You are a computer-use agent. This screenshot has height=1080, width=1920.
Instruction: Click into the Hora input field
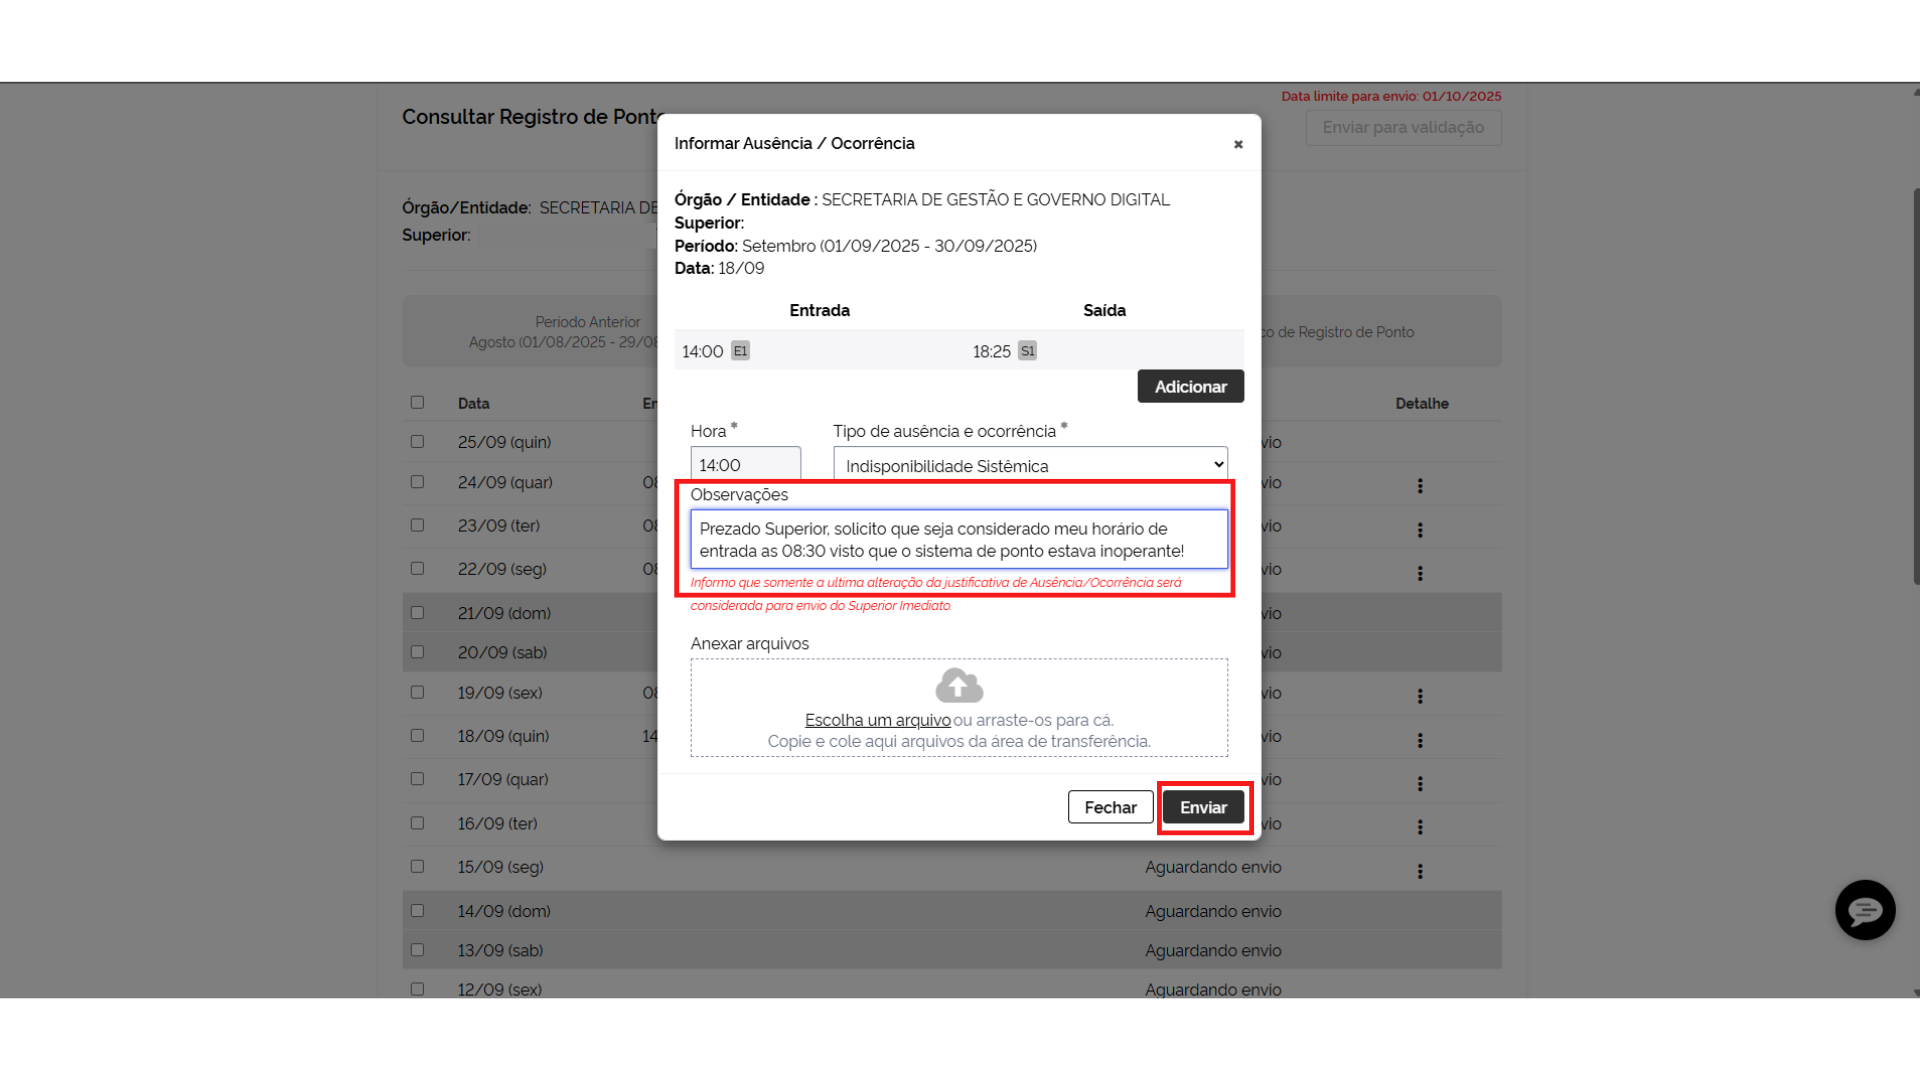745,465
